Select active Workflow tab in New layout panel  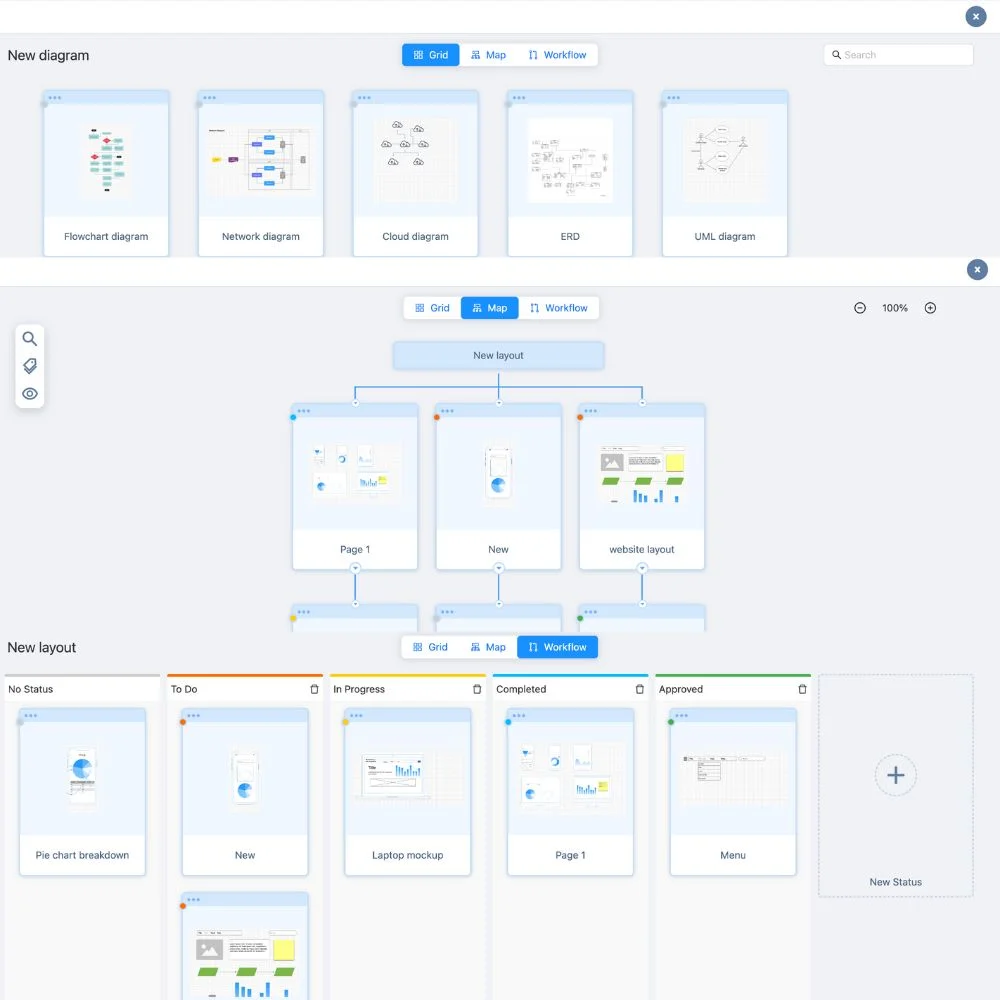coord(557,647)
